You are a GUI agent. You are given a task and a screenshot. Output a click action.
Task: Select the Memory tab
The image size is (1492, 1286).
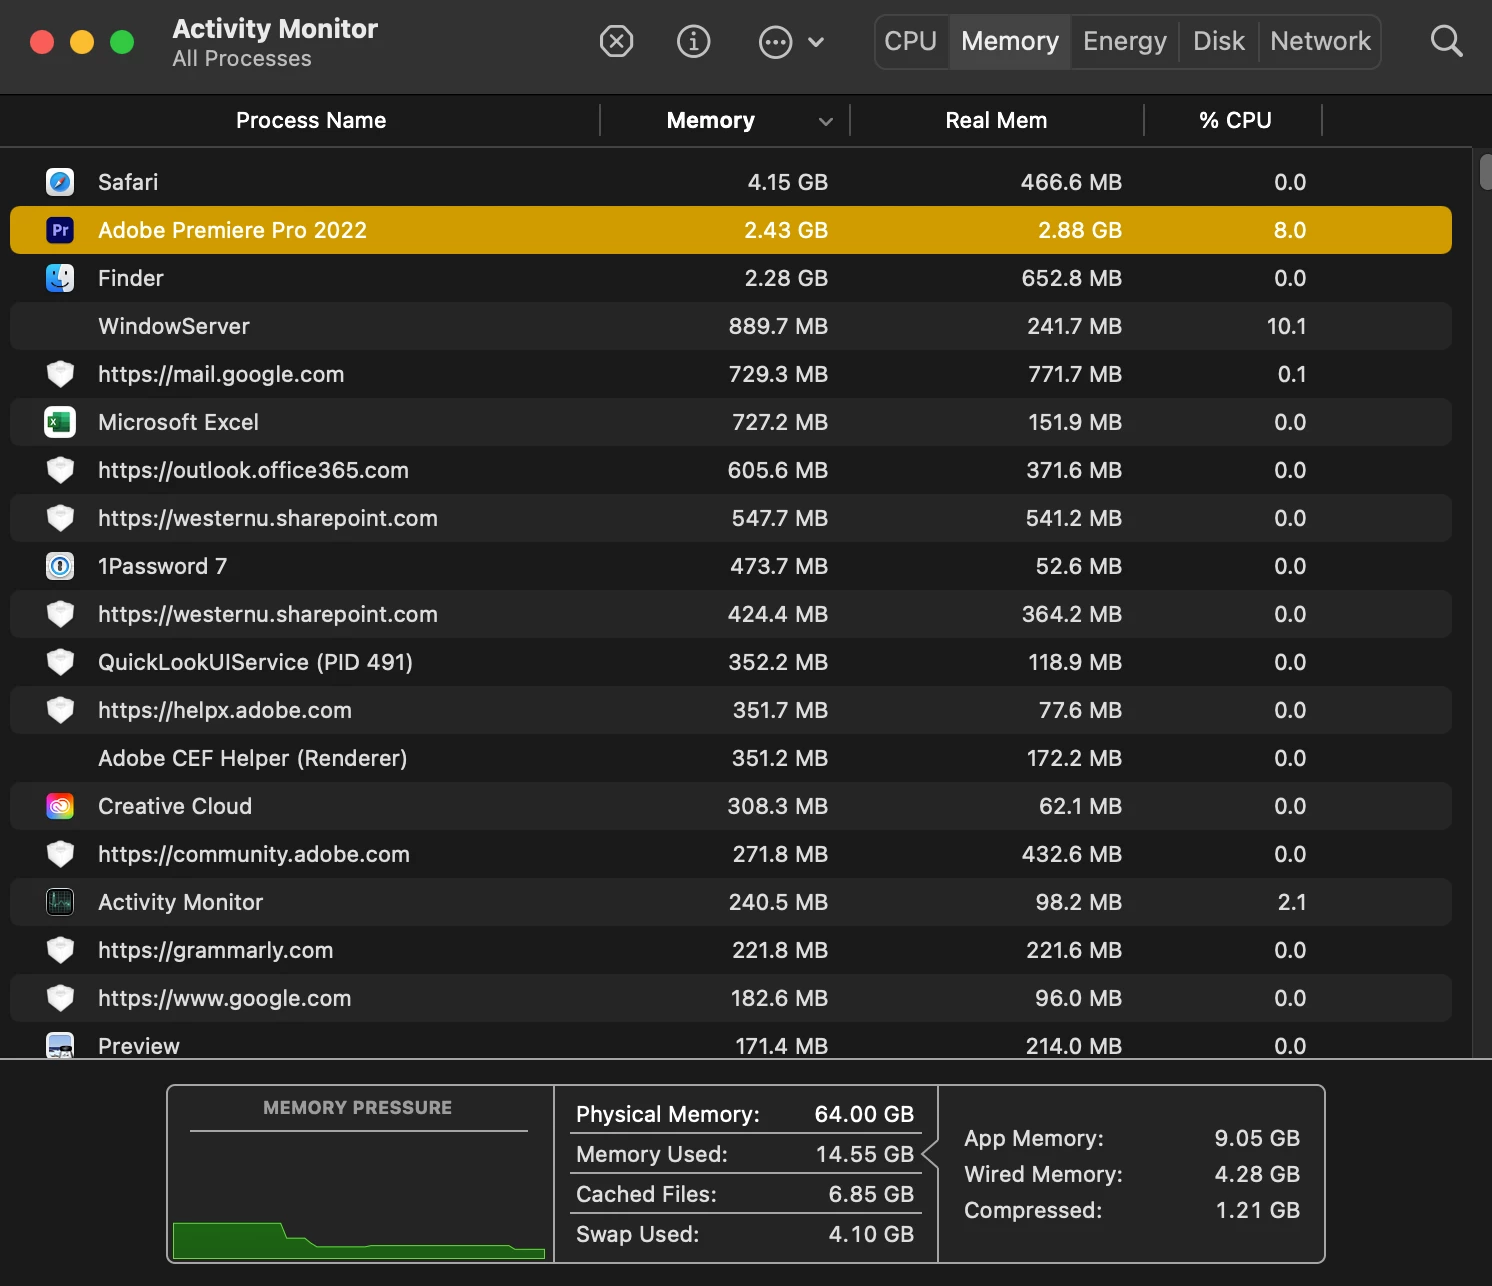click(x=1010, y=41)
